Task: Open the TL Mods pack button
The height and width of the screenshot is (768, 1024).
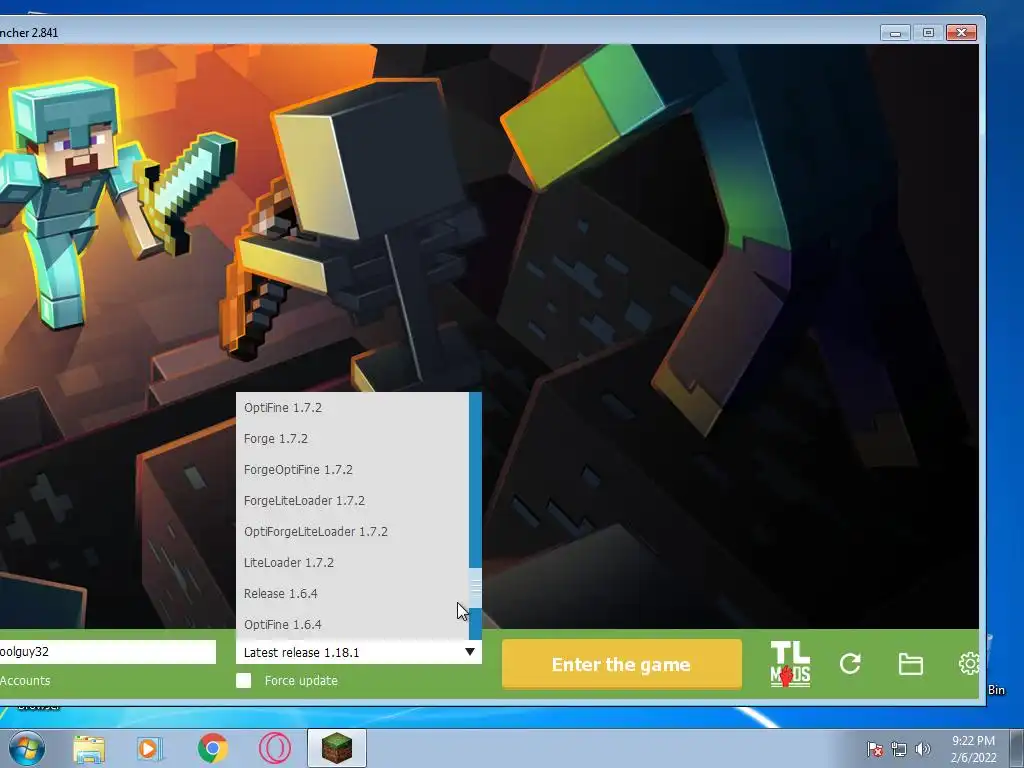Action: click(x=790, y=664)
